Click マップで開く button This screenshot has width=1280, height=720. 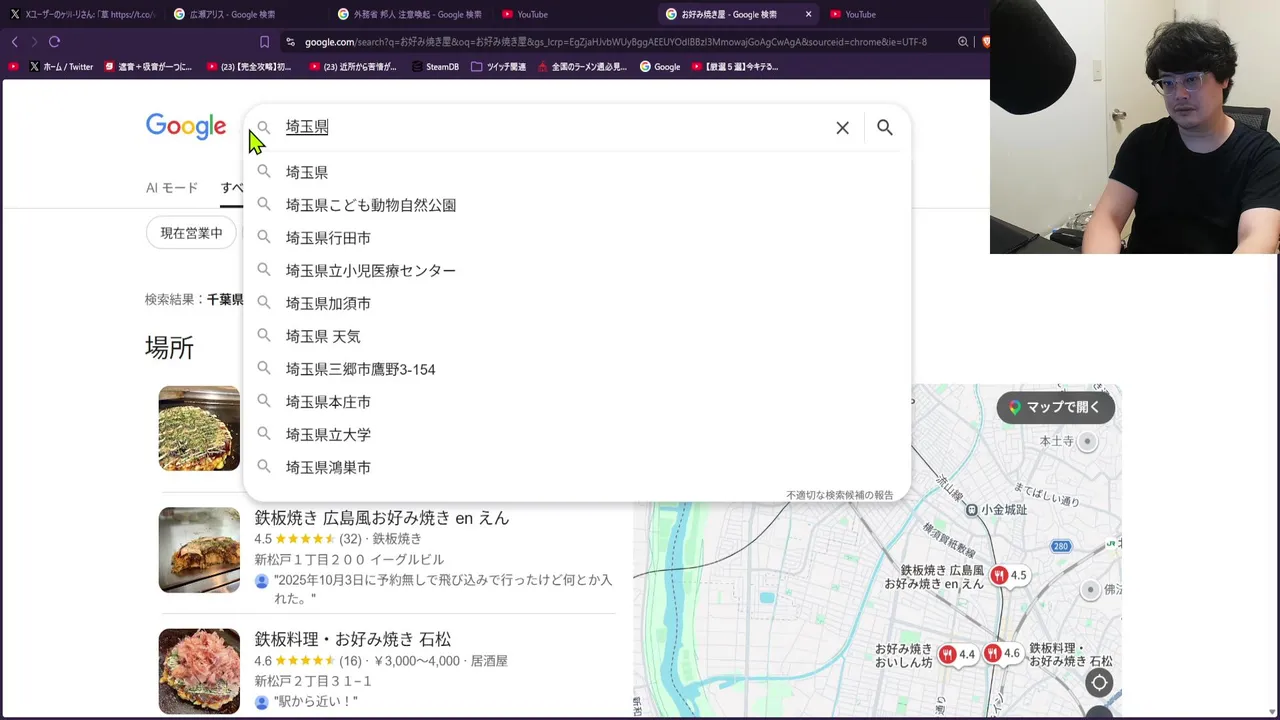pyautogui.click(x=1055, y=407)
